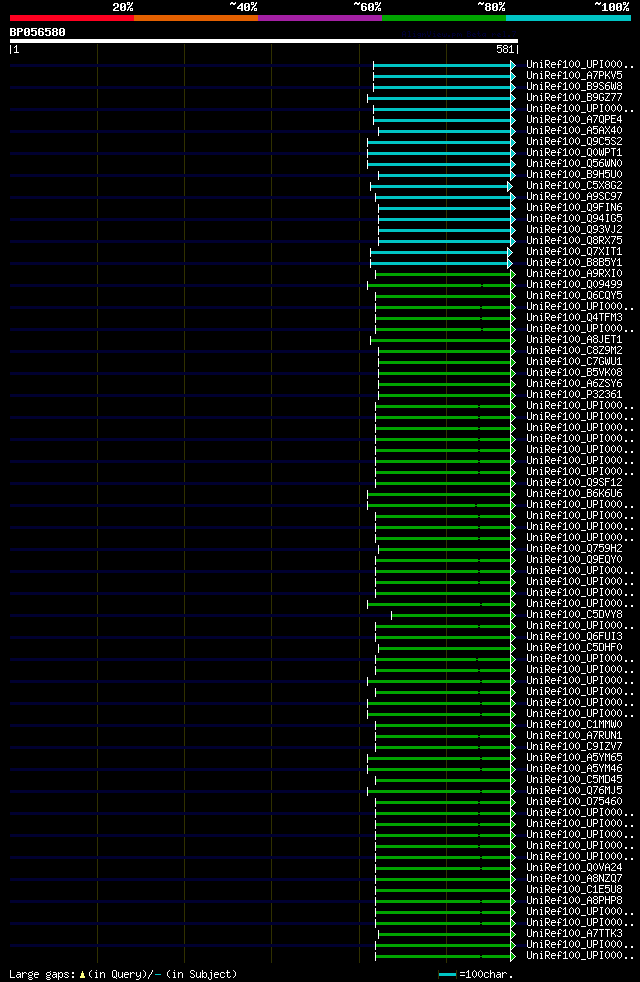Viewport: 640px width, 982px height.
Task: Select the UniRef100_Q56WN0 label
Action: pos(574,163)
